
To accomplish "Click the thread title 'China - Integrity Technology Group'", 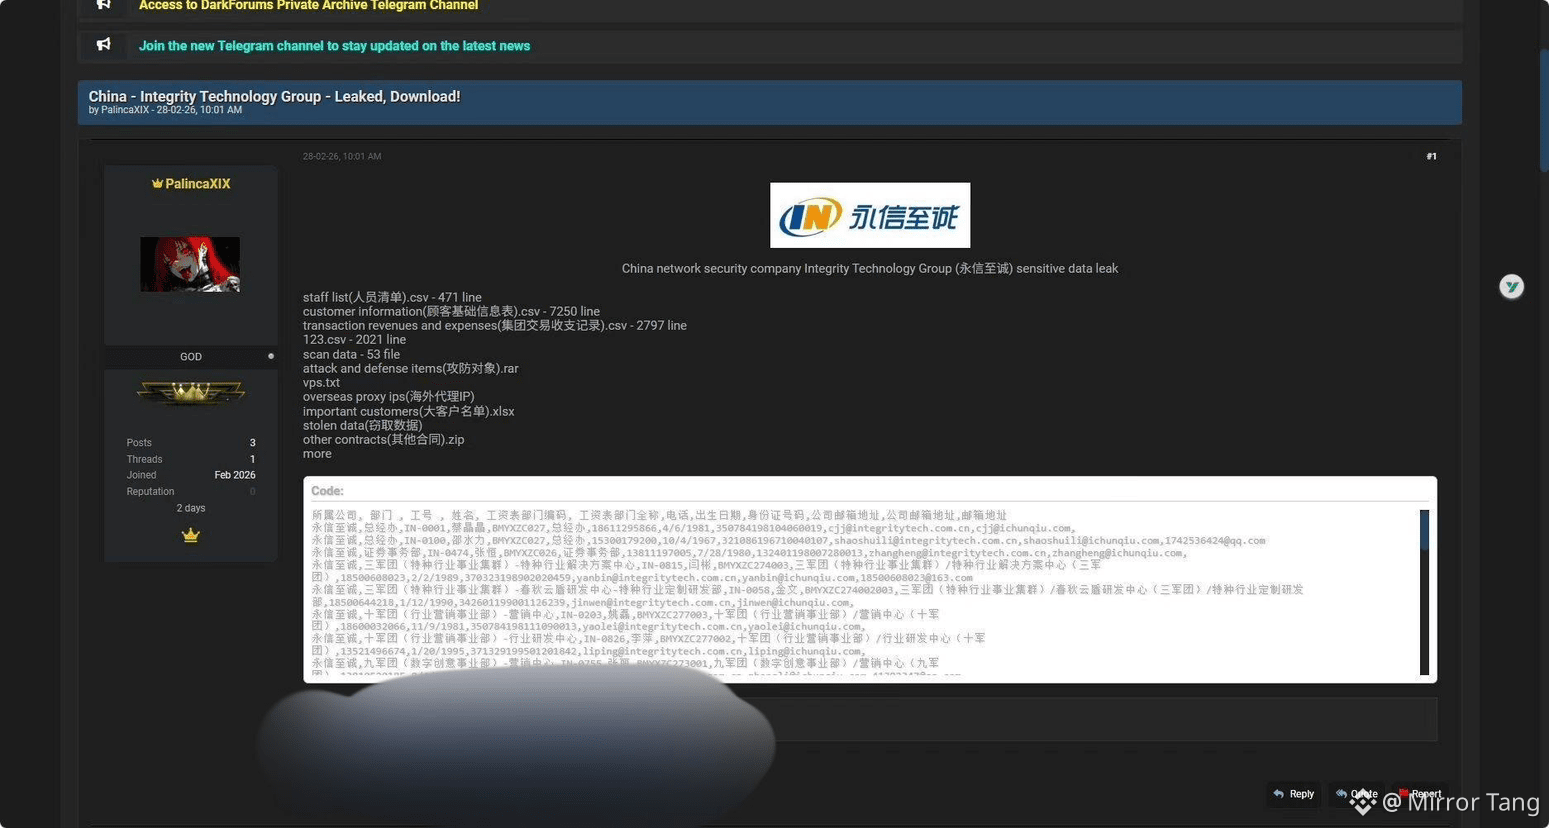I will pos(274,97).
